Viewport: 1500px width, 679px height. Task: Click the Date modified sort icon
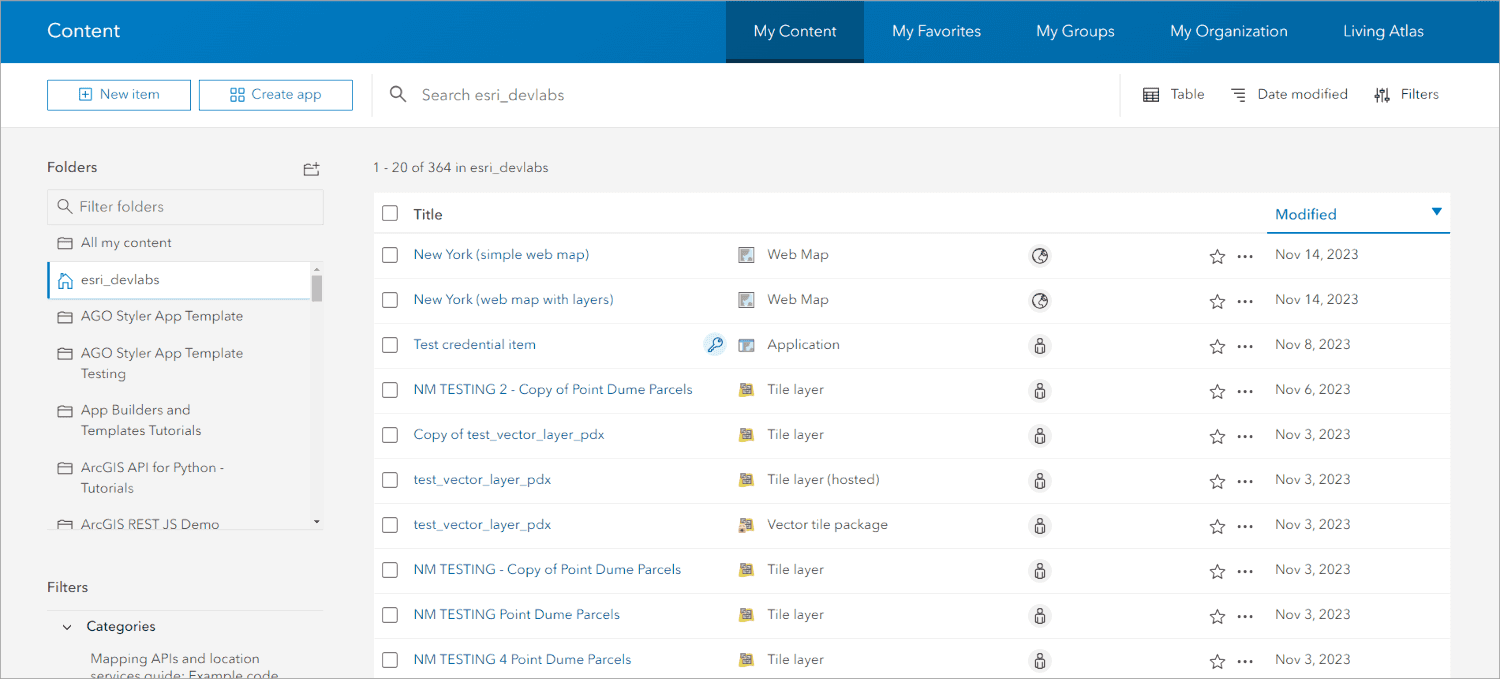(1238, 93)
